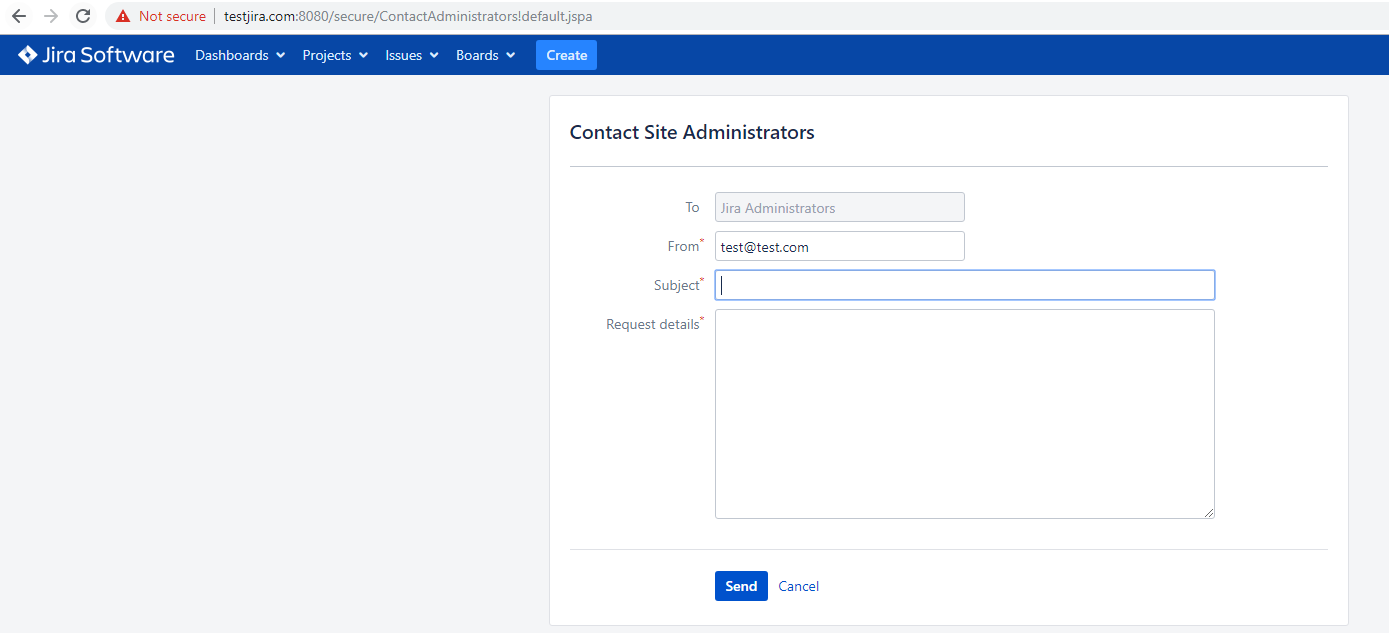The width and height of the screenshot is (1389, 633).
Task: Click the red security warning triangle
Action: coord(123,17)
